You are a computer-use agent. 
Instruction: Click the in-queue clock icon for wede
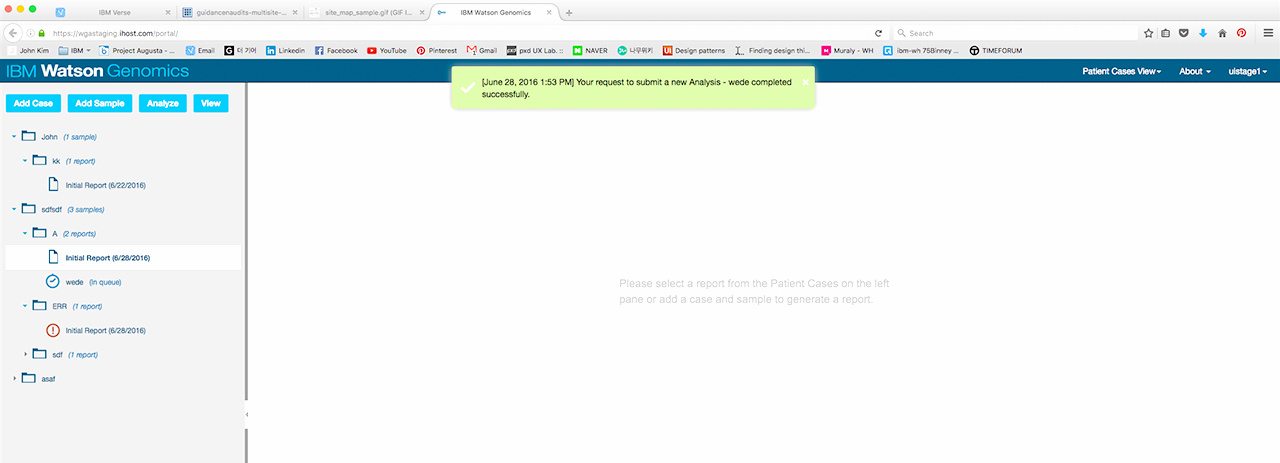[x=53, y=282]
